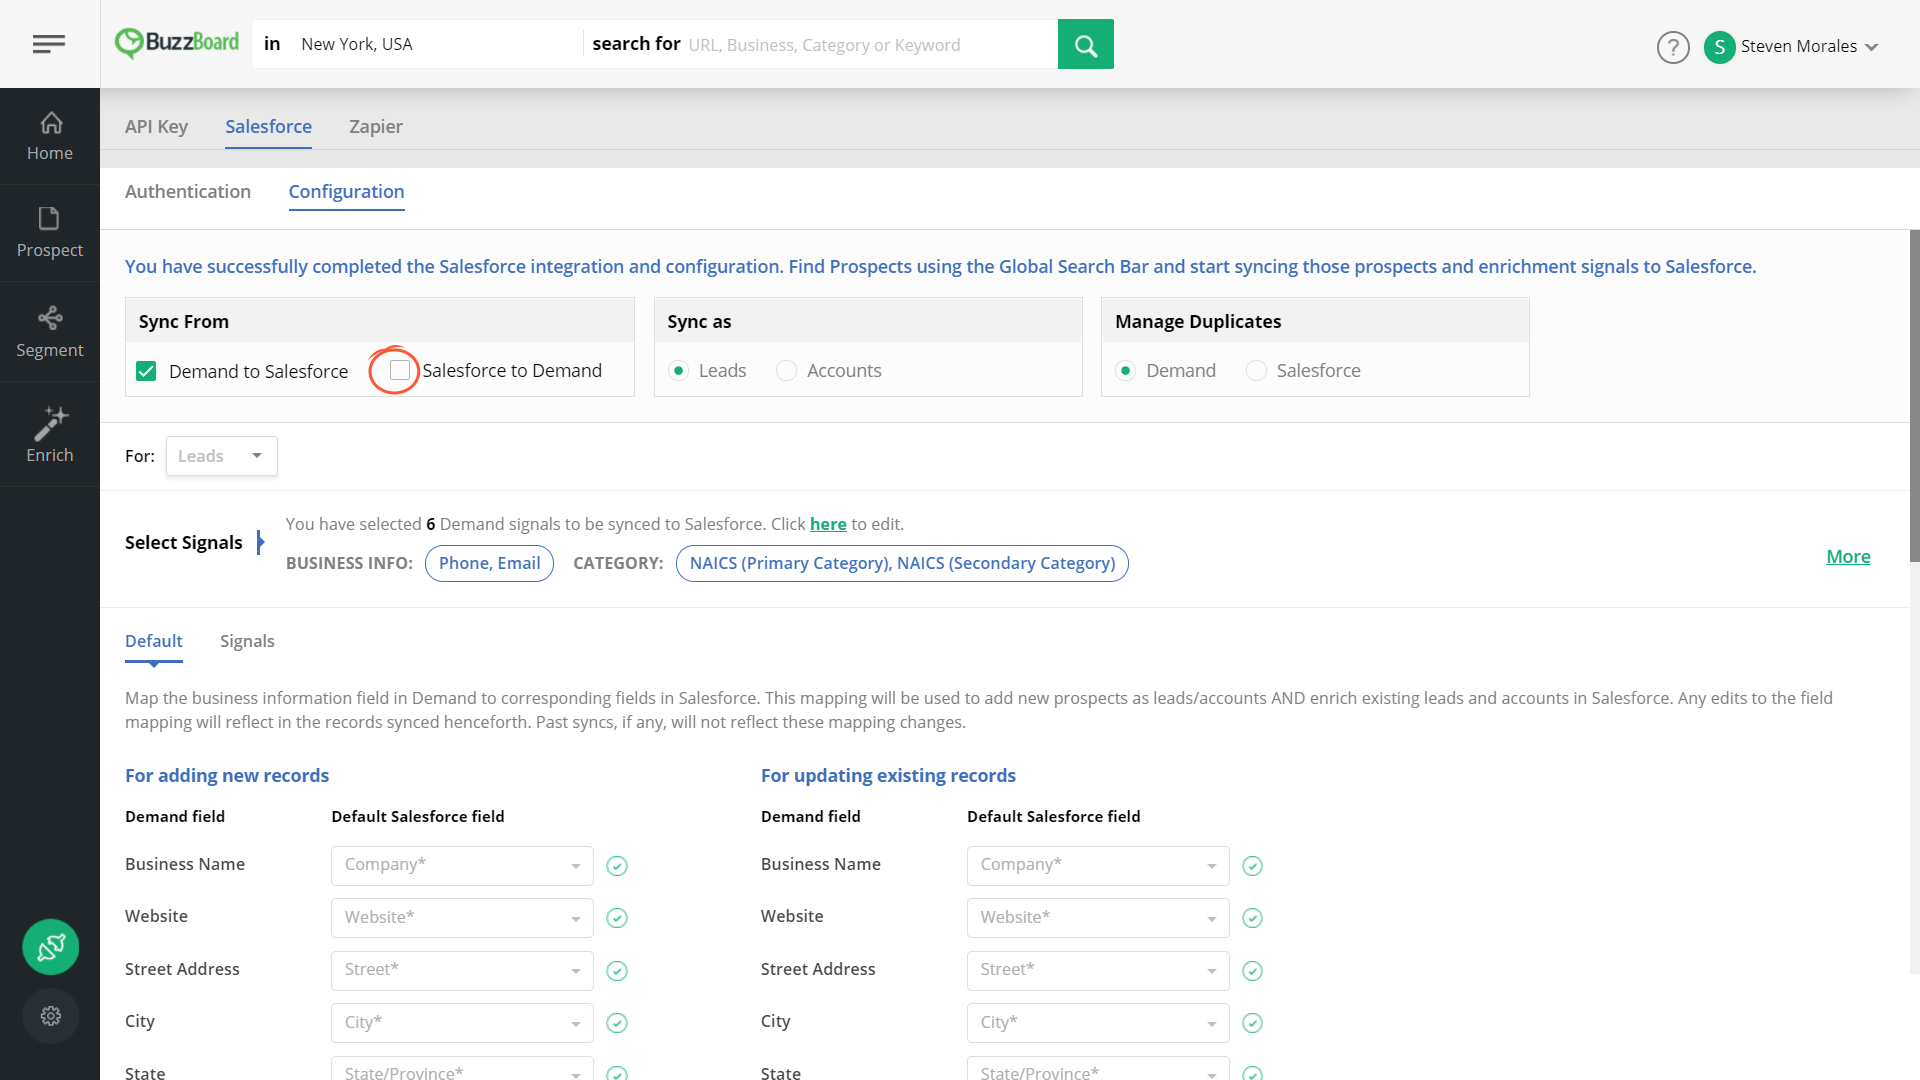This screenshot has width=1920, height=1080.
Task: Click the NAICS category signal pill
Action: click(x=902, y=564)
